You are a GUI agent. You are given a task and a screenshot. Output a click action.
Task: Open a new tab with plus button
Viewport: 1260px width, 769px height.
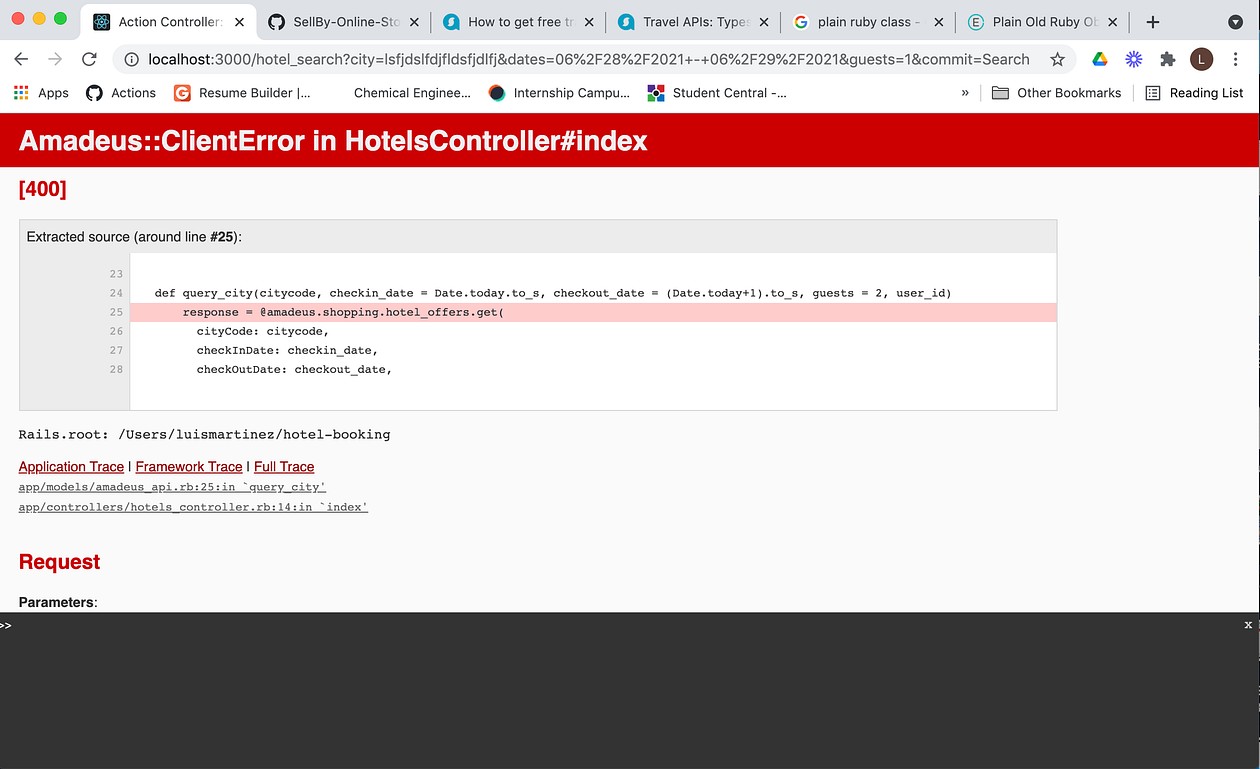1153,21
